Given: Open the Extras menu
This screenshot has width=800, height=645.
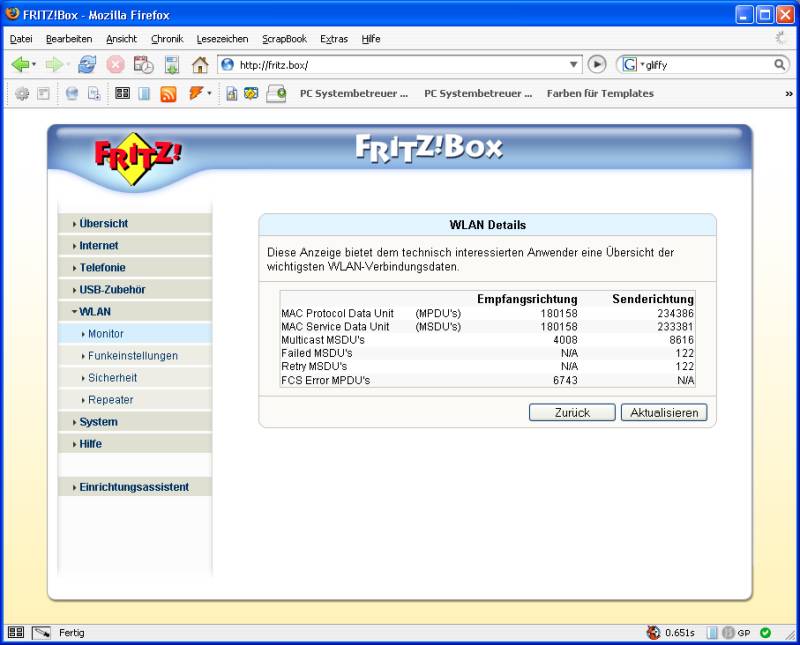Looking at the screenshot, I should pos(334,39).
